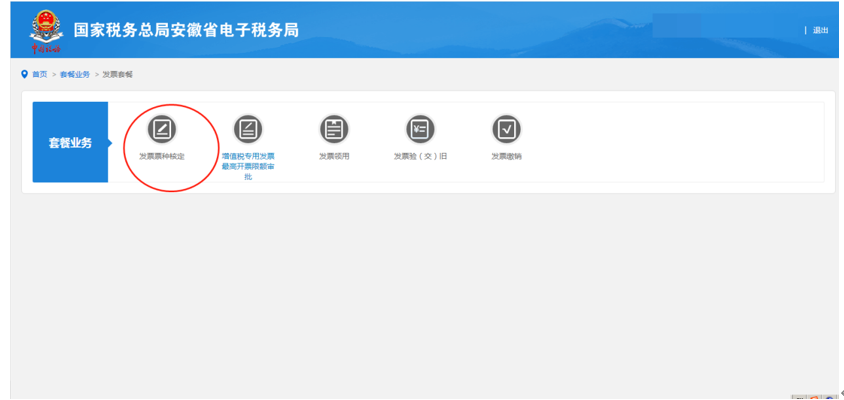This screenshot has width=844, height=400.
Task: Open the 发票验（交）旧 icon
Action: [x=420, y=130]
